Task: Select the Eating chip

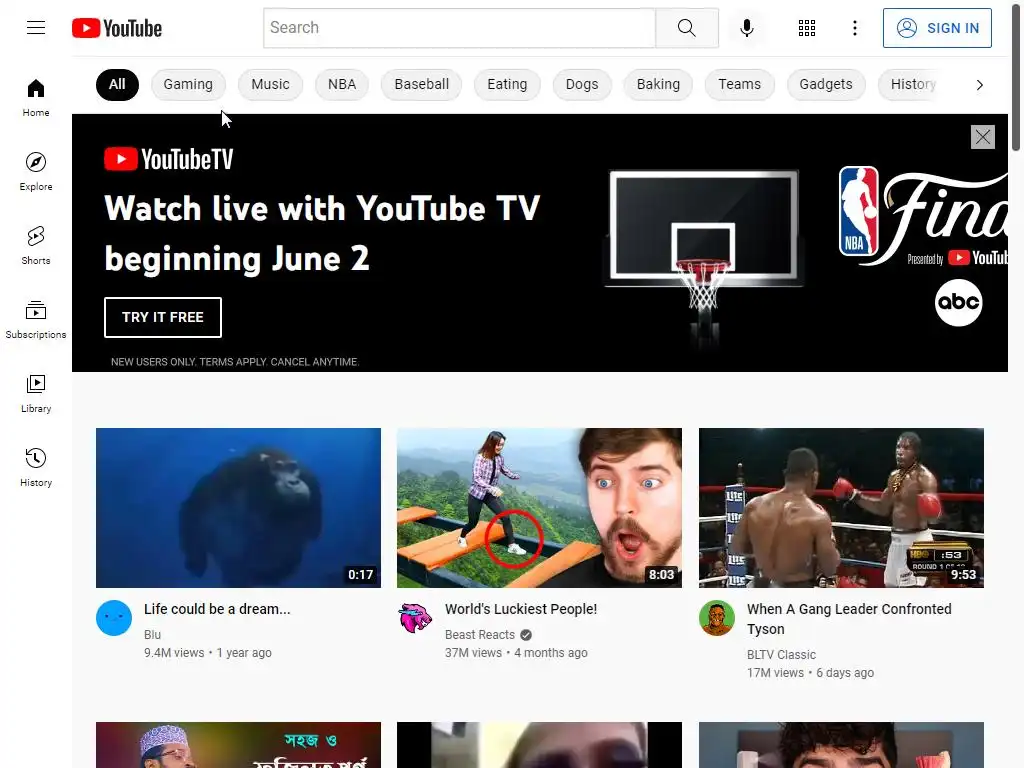Action: tap(507, 84)
